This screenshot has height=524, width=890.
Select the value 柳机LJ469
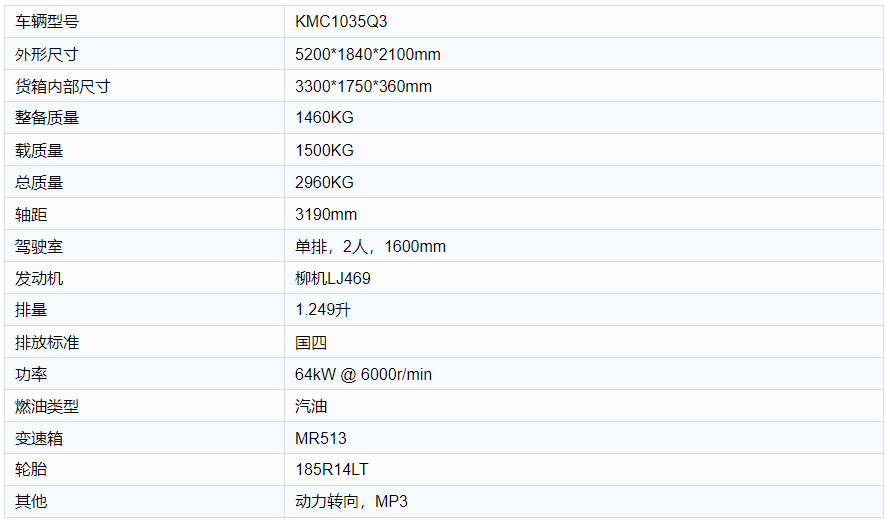click(x=333, y=278)
